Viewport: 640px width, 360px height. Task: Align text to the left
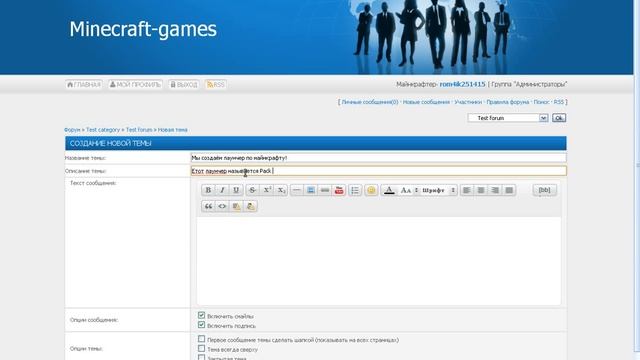coord(467,190)
